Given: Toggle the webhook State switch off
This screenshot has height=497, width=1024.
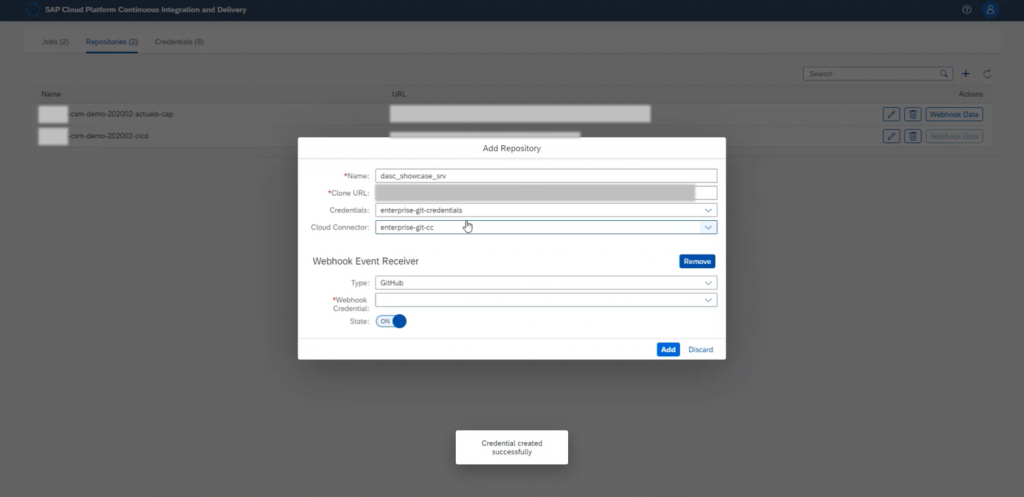Looking at the screenshot, I should (391, 321).
